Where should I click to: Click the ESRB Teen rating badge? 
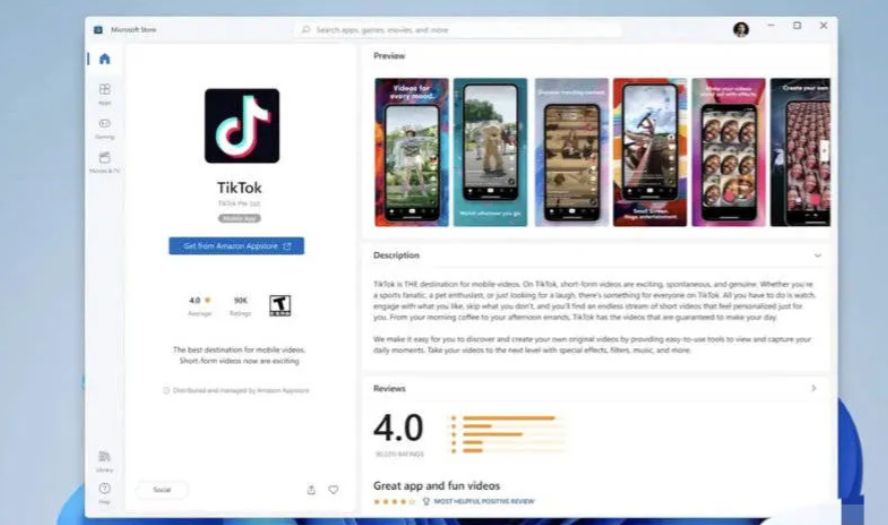pos(280,305)
